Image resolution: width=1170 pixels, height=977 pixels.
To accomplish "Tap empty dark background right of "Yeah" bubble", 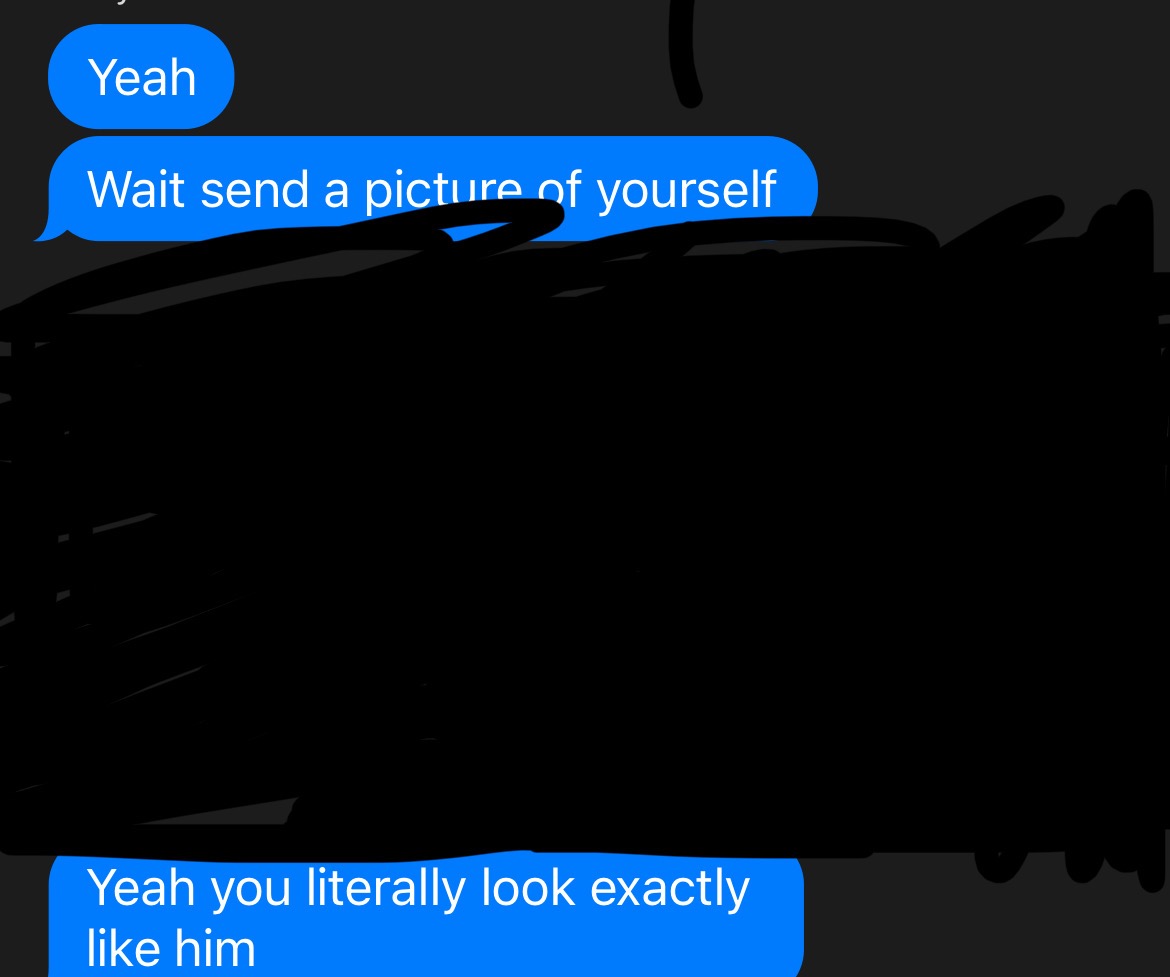I will 448,75.
